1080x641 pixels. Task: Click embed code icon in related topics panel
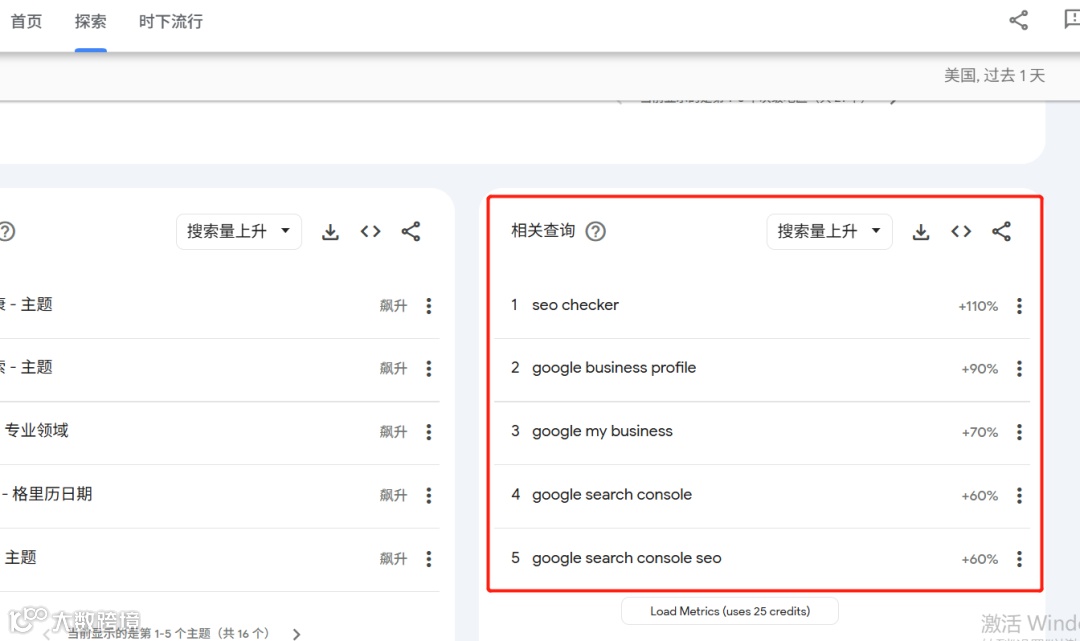click(x=371, y=231)
